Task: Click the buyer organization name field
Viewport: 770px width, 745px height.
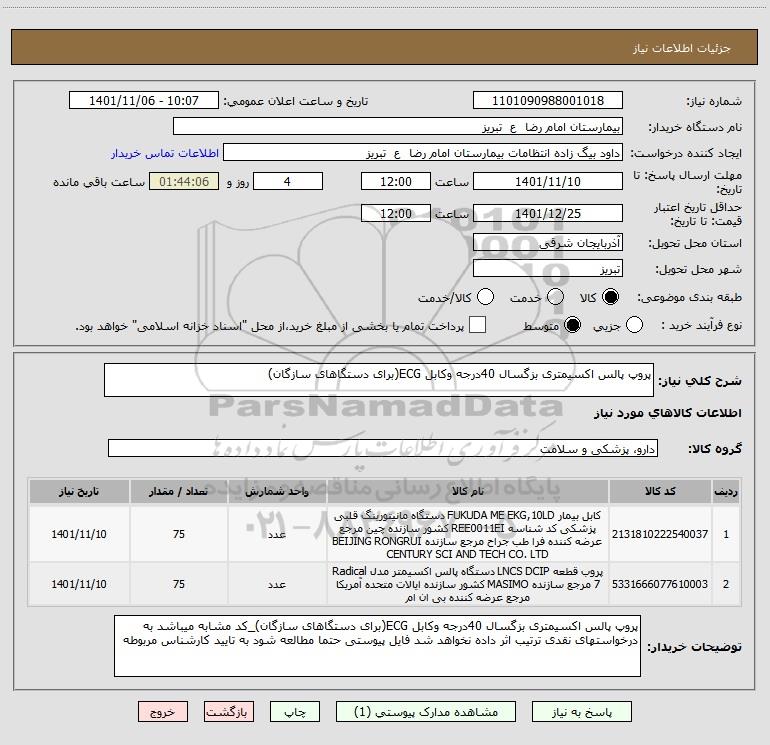Action: click(398, 127)
